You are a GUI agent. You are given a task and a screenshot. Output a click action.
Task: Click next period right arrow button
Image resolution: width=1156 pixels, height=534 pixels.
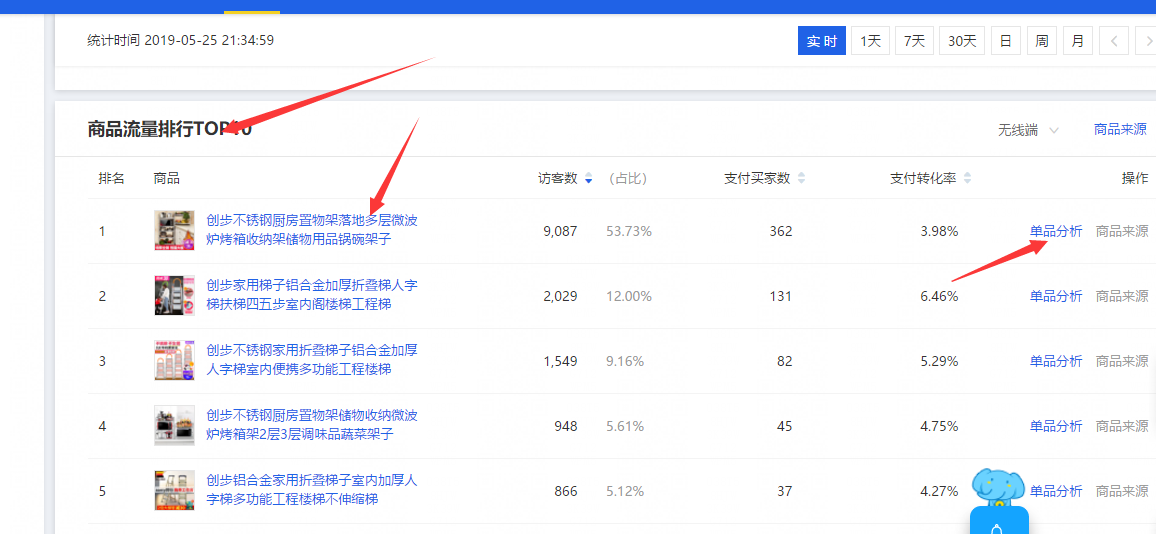[x=1147, y=41]
